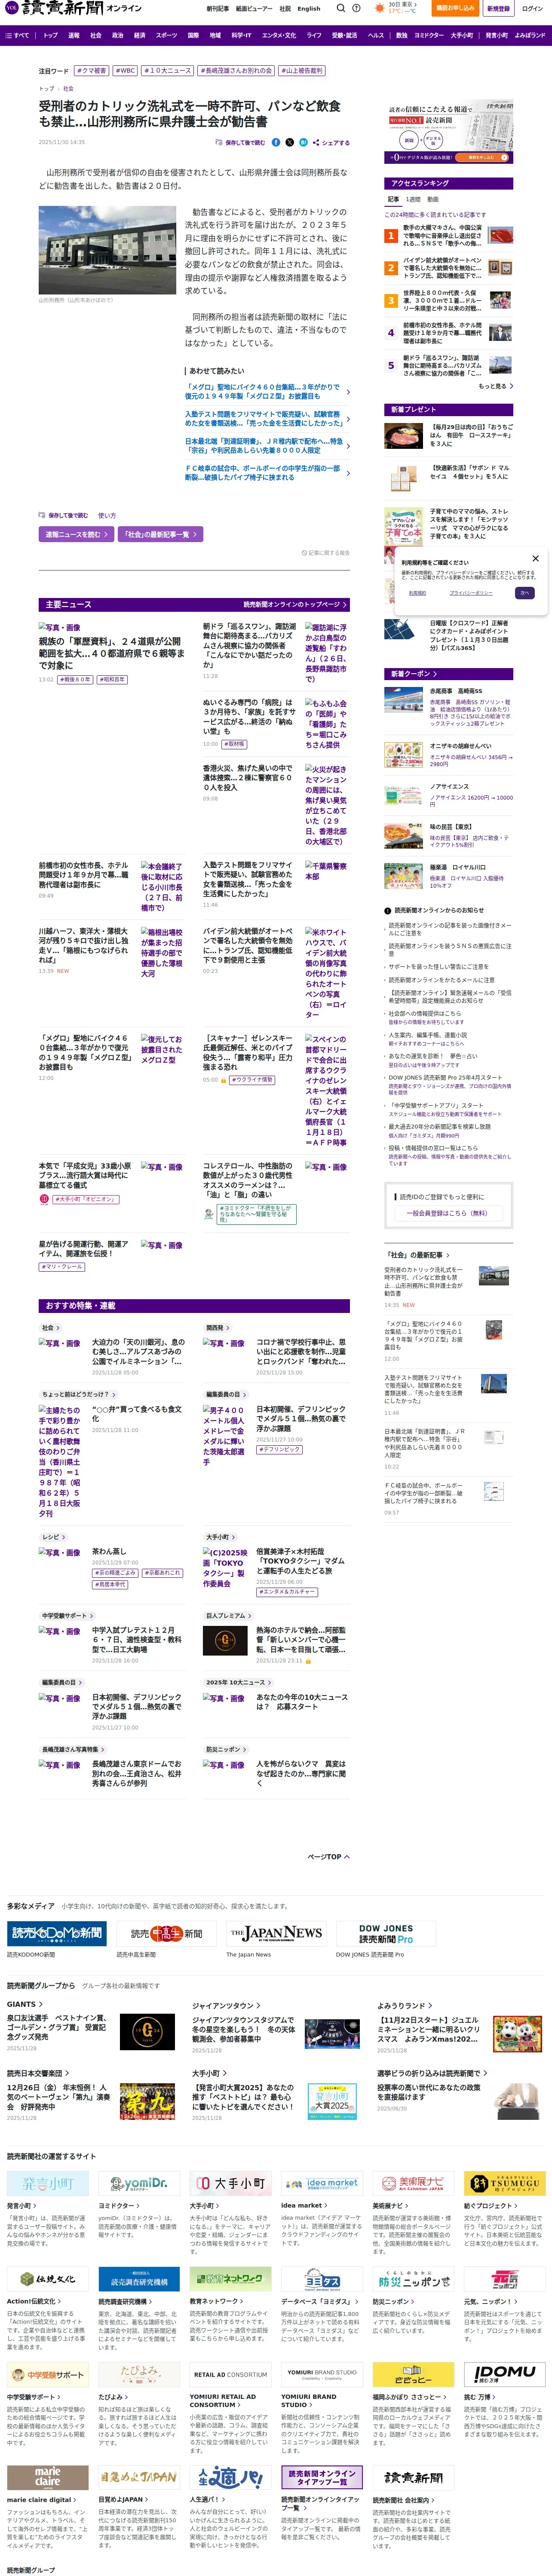The image size is (552, 2576).
Task: Click the Yomiuri Shimbun Online logo
Action: pos(73,9)
